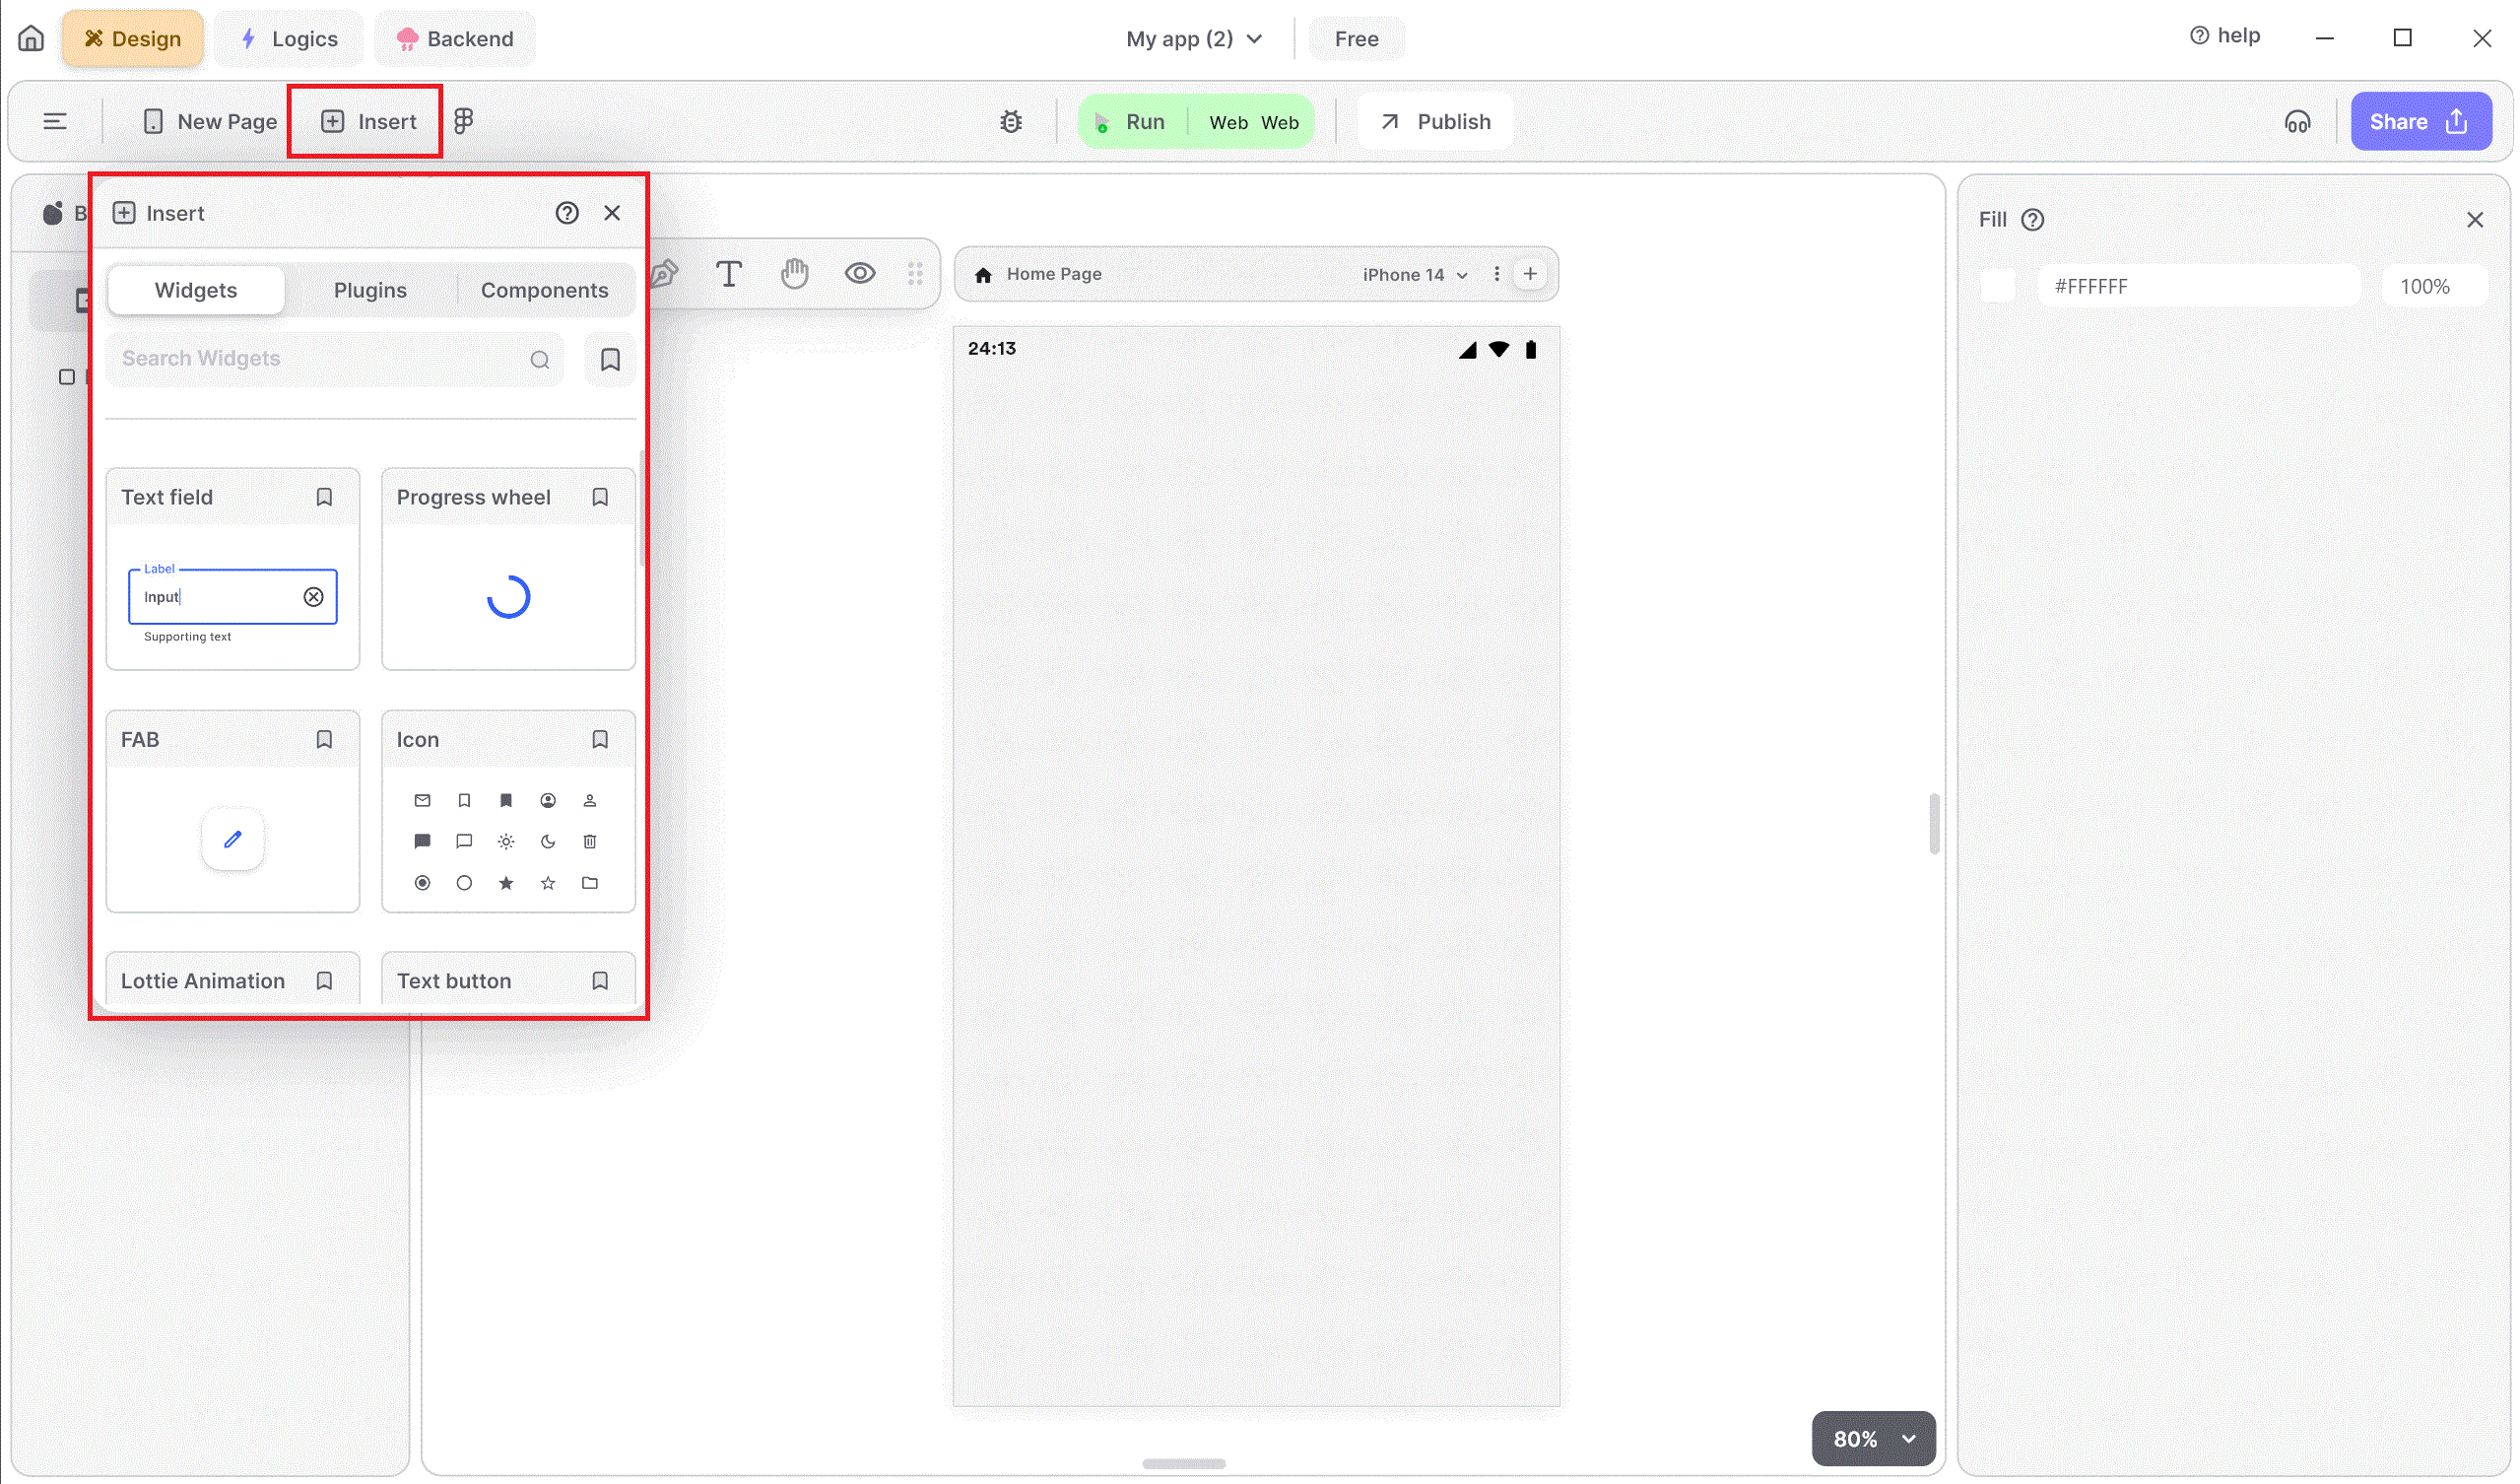Screen dimensions: 2520x1484
Task: Click the Figma import icon
Action: [463, 121]
